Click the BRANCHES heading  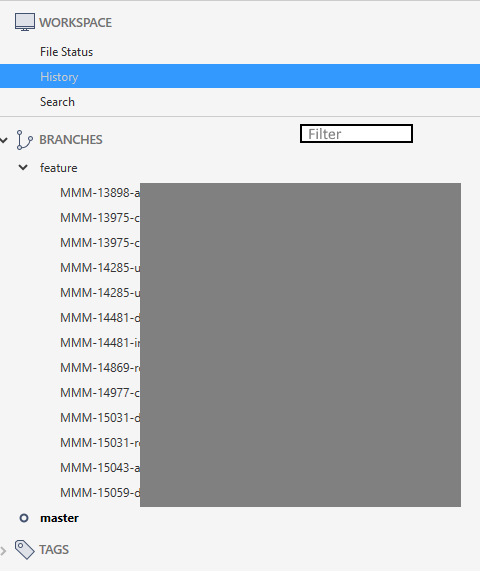click(71, 140)
